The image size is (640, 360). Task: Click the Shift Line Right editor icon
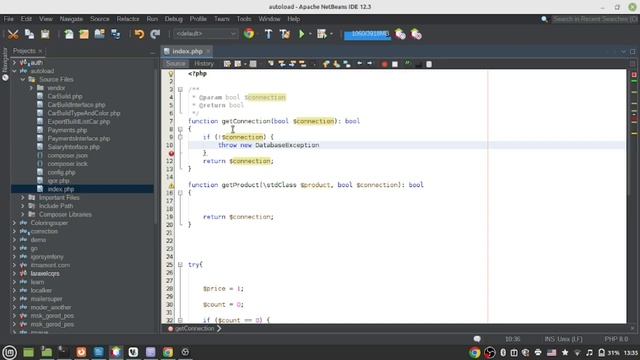[x=370, y=64]
